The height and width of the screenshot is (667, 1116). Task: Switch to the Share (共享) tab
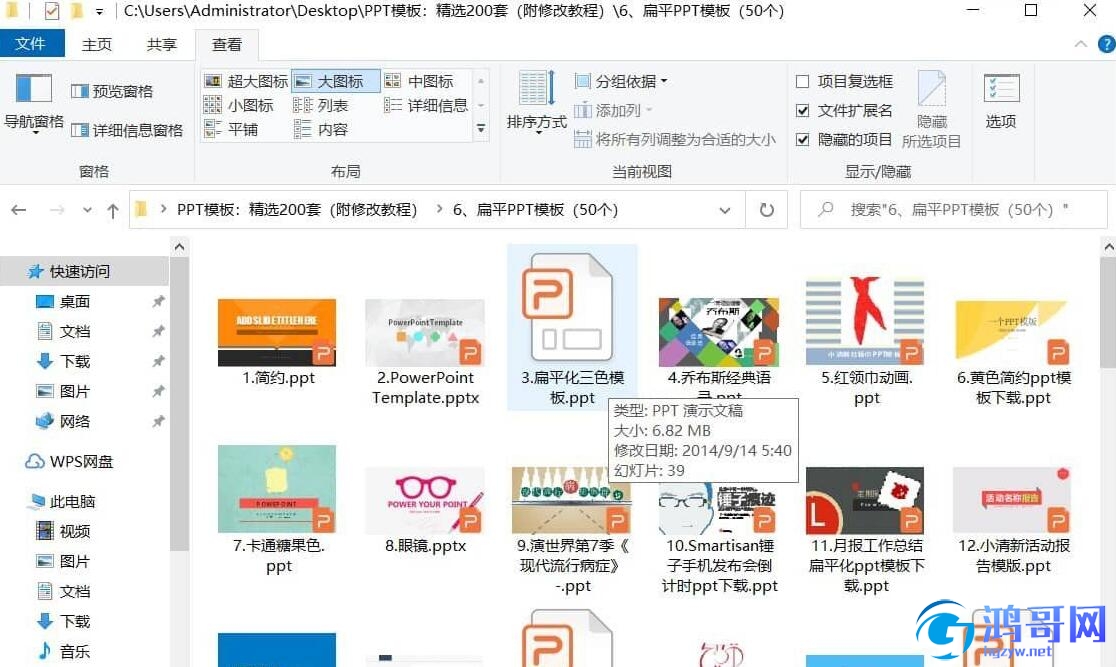(162, 44)
